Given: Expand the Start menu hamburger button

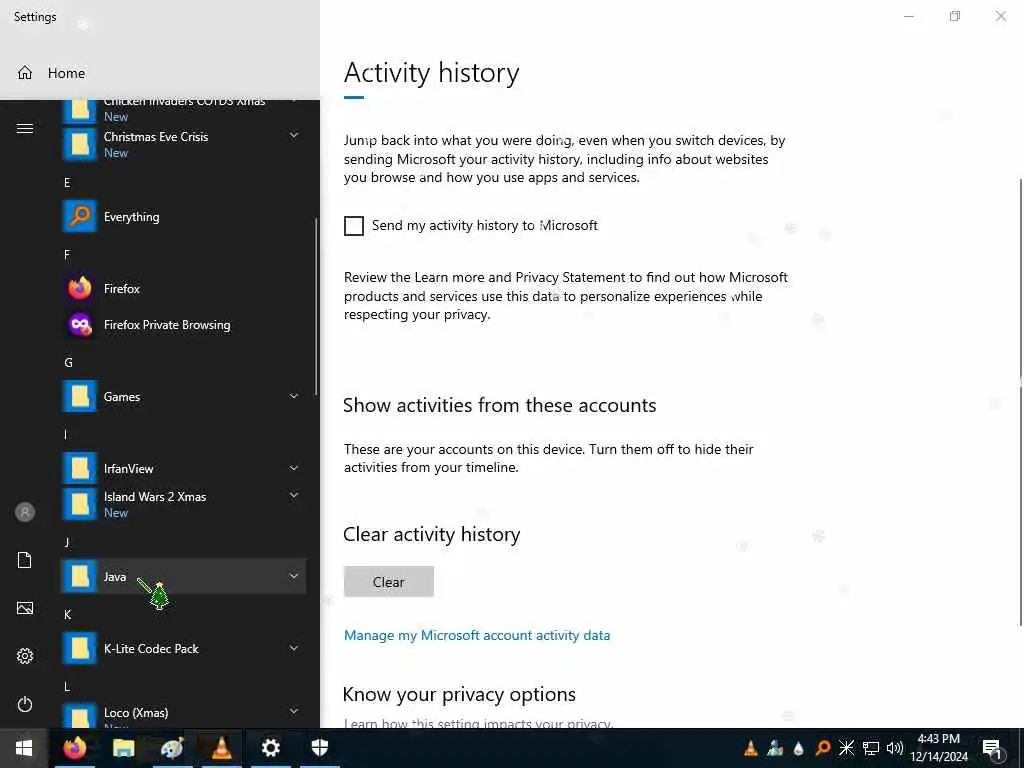Looking at the screenshot, I should (x=25, y=129).
